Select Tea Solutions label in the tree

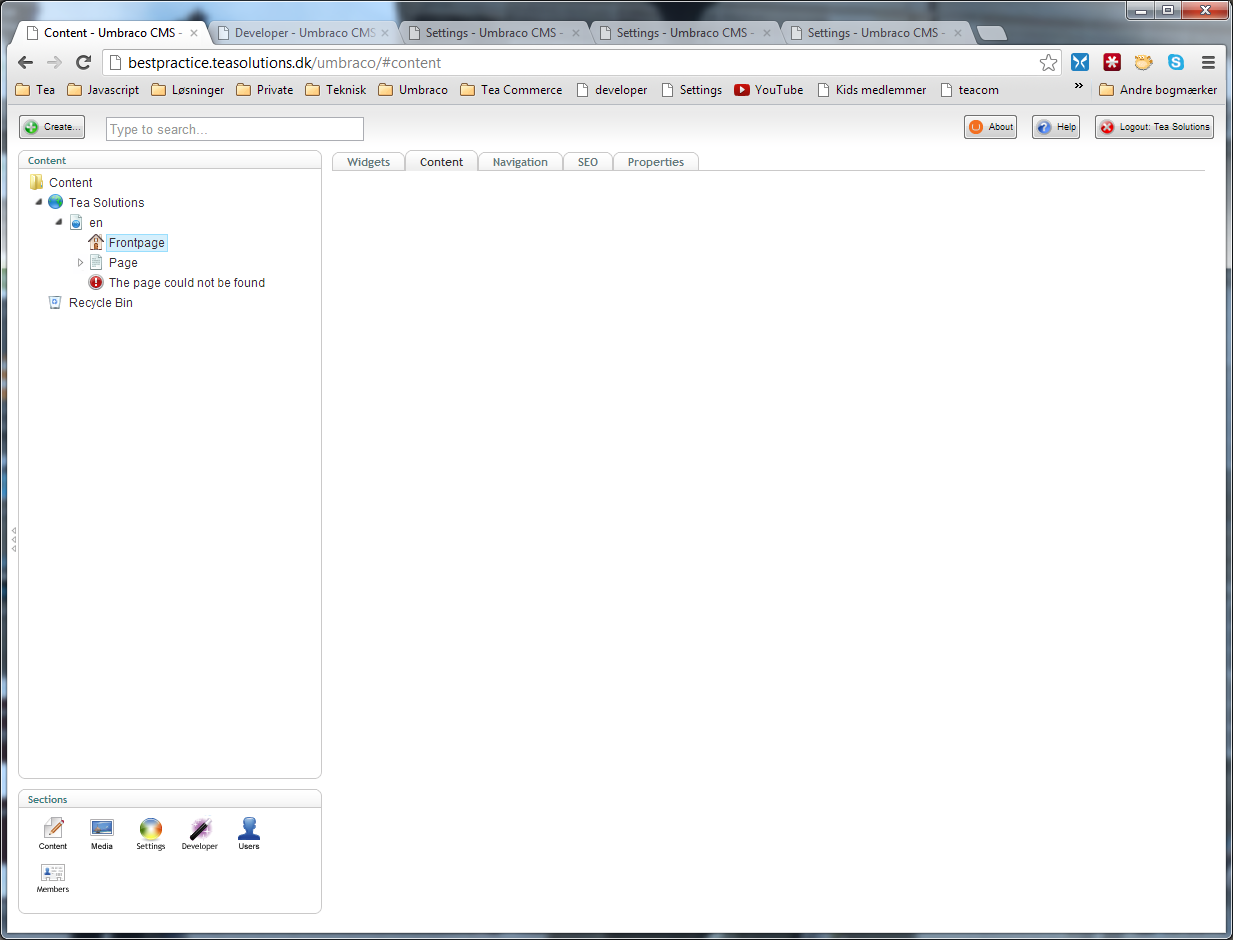[x=106, y=203]
